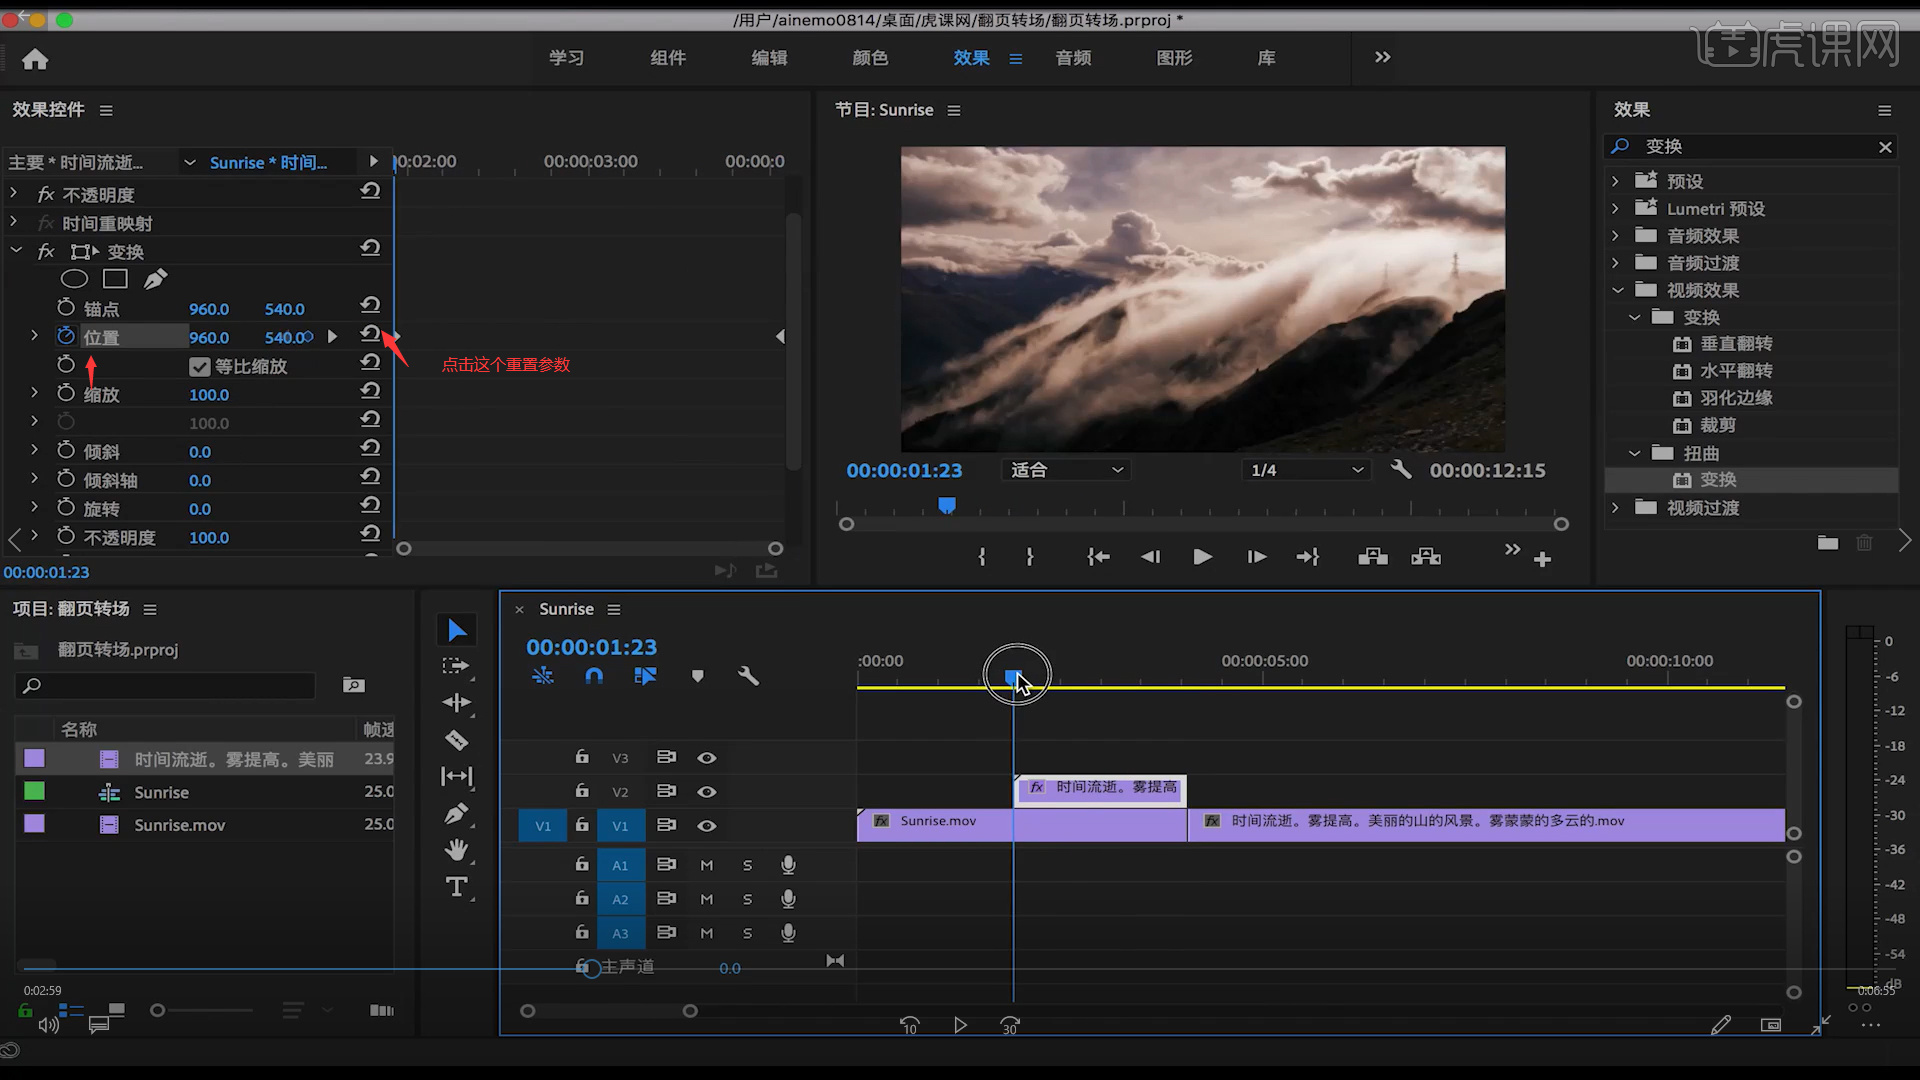Select the Type tool

coord(456,887)
